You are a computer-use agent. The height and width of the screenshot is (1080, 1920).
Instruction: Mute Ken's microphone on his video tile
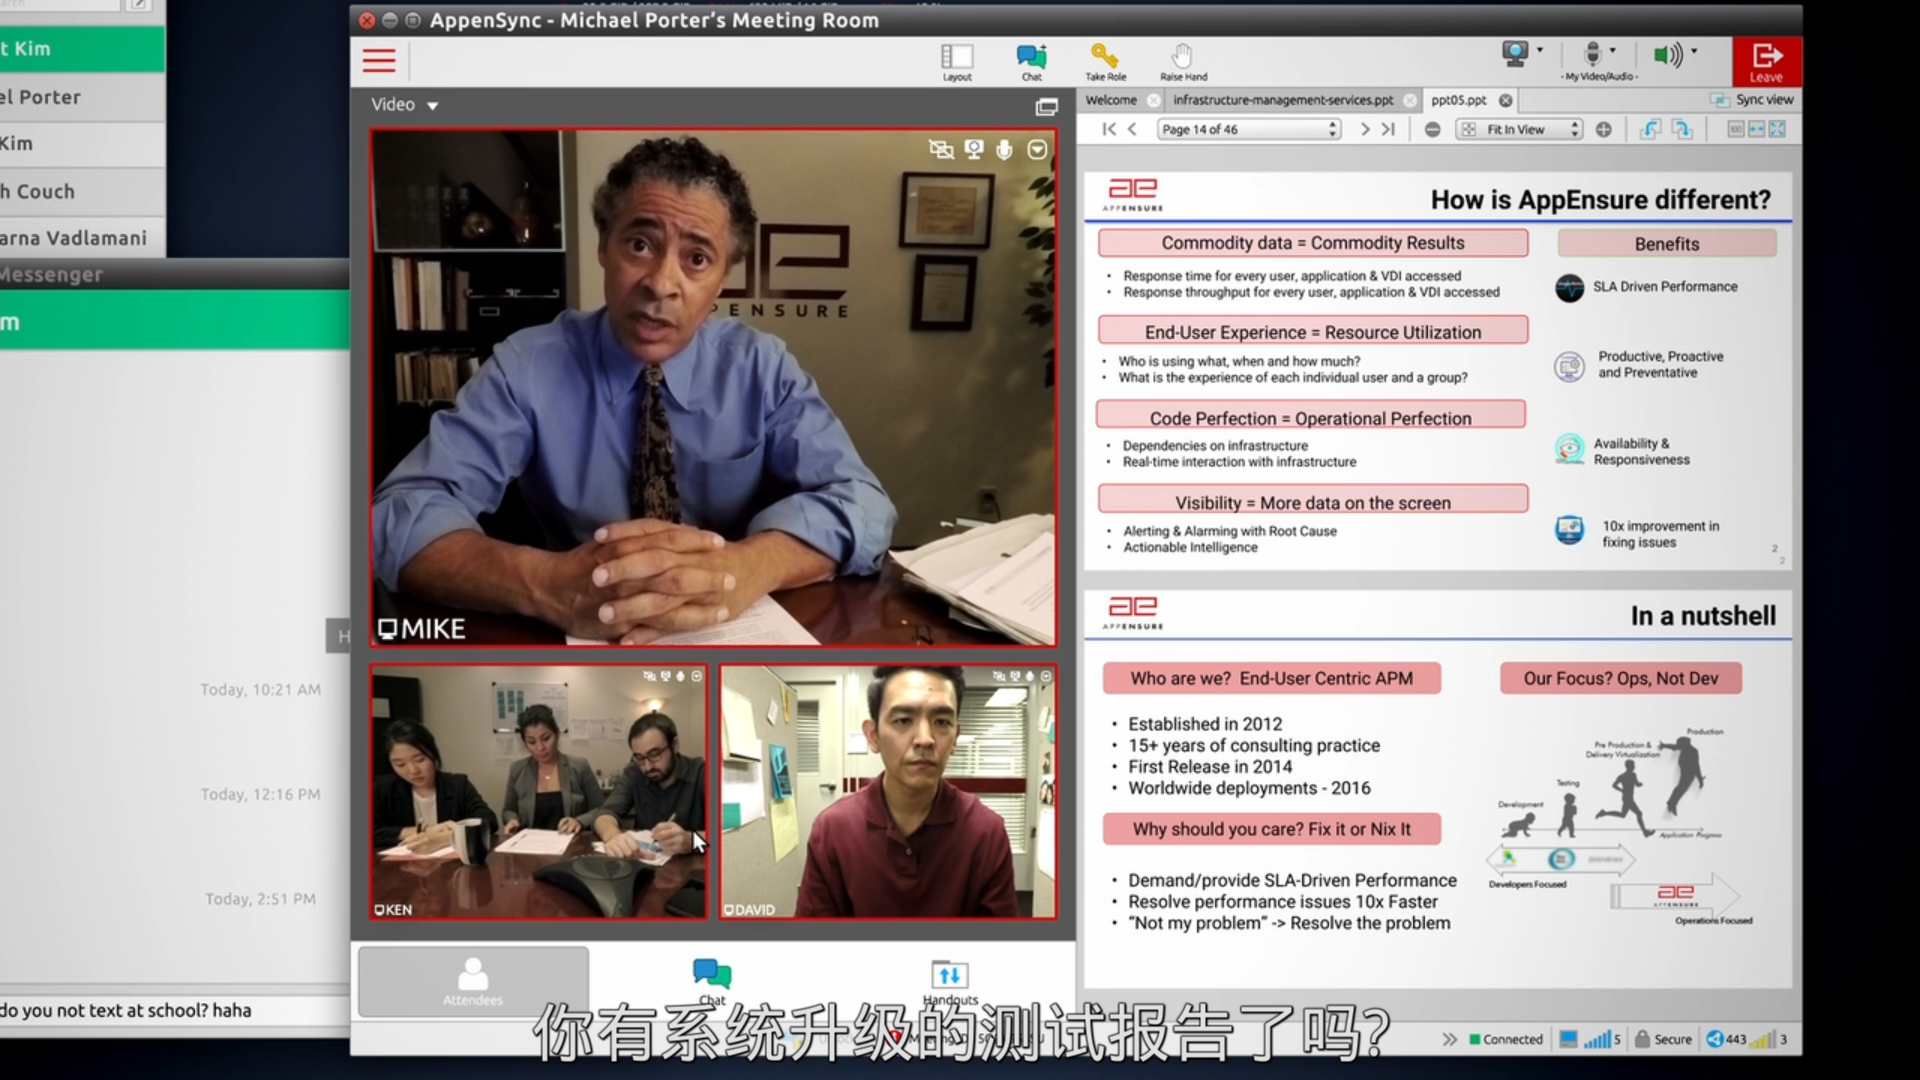tap(680, 676)
